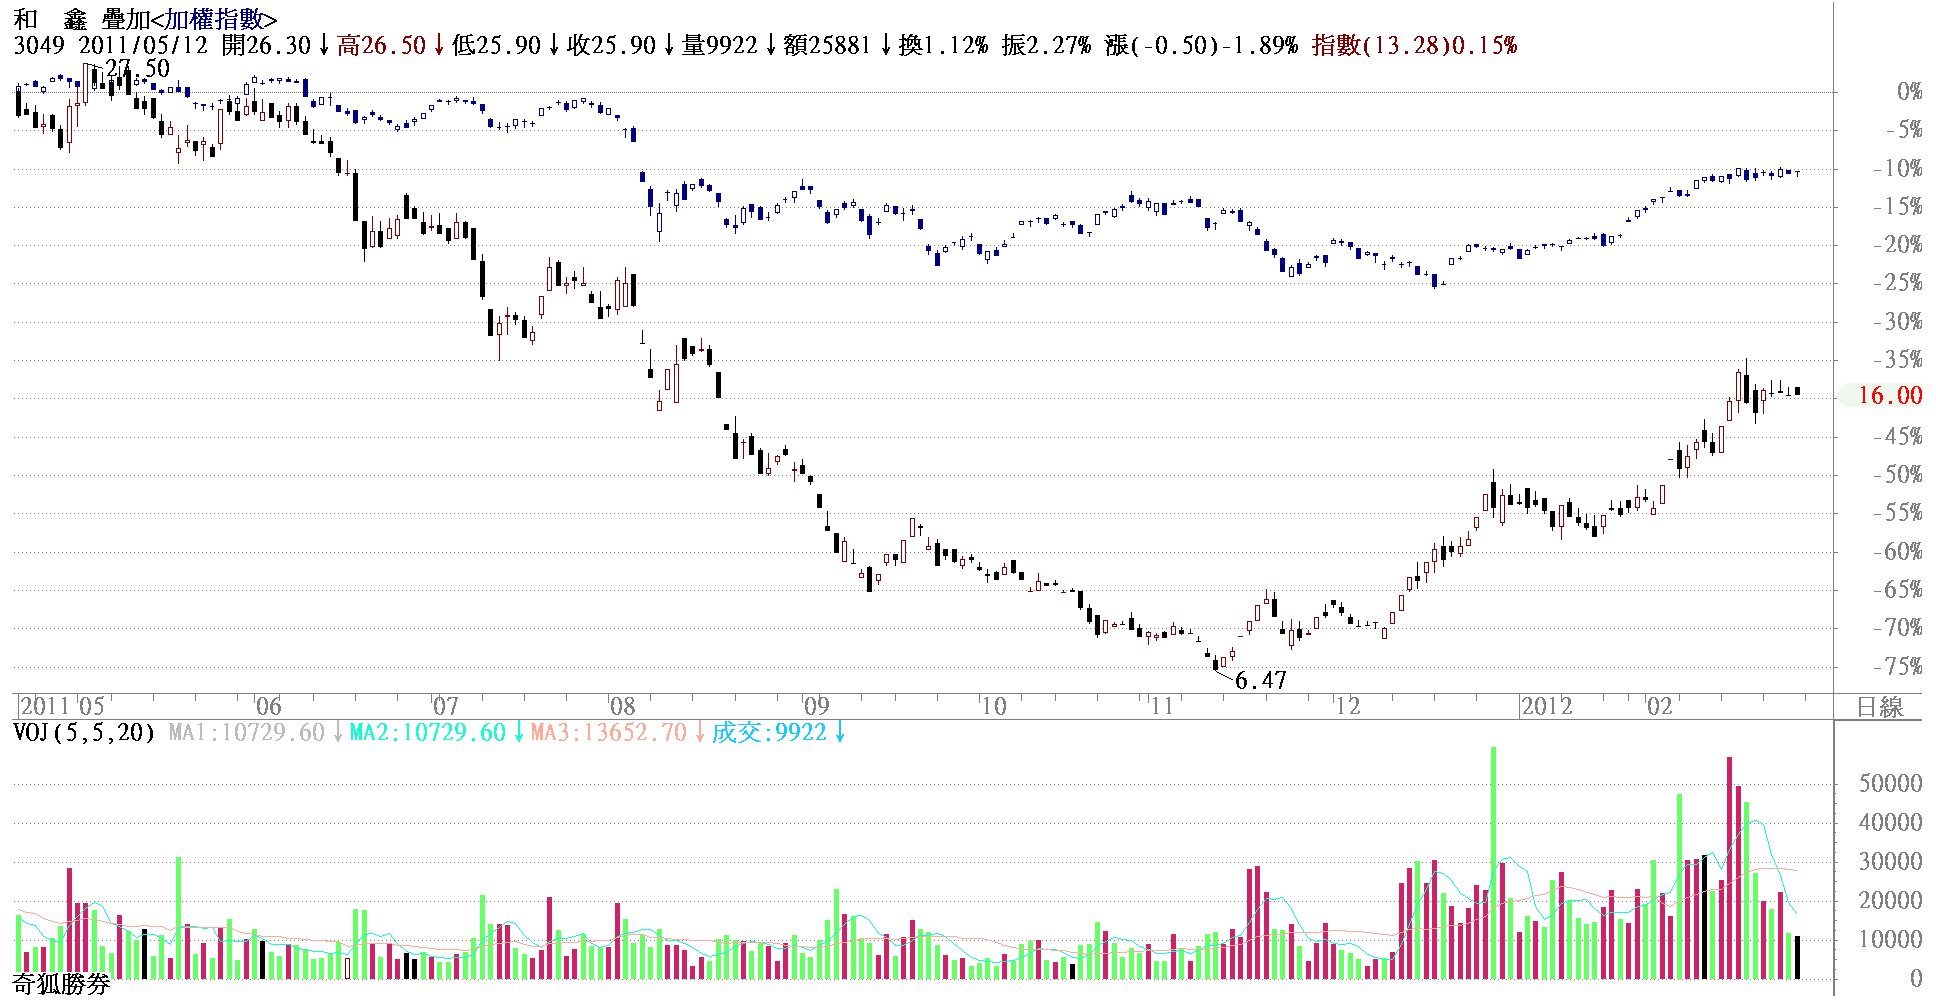
Task: Click the VOJ(5,5,20) indicator name
Action: 84,733
